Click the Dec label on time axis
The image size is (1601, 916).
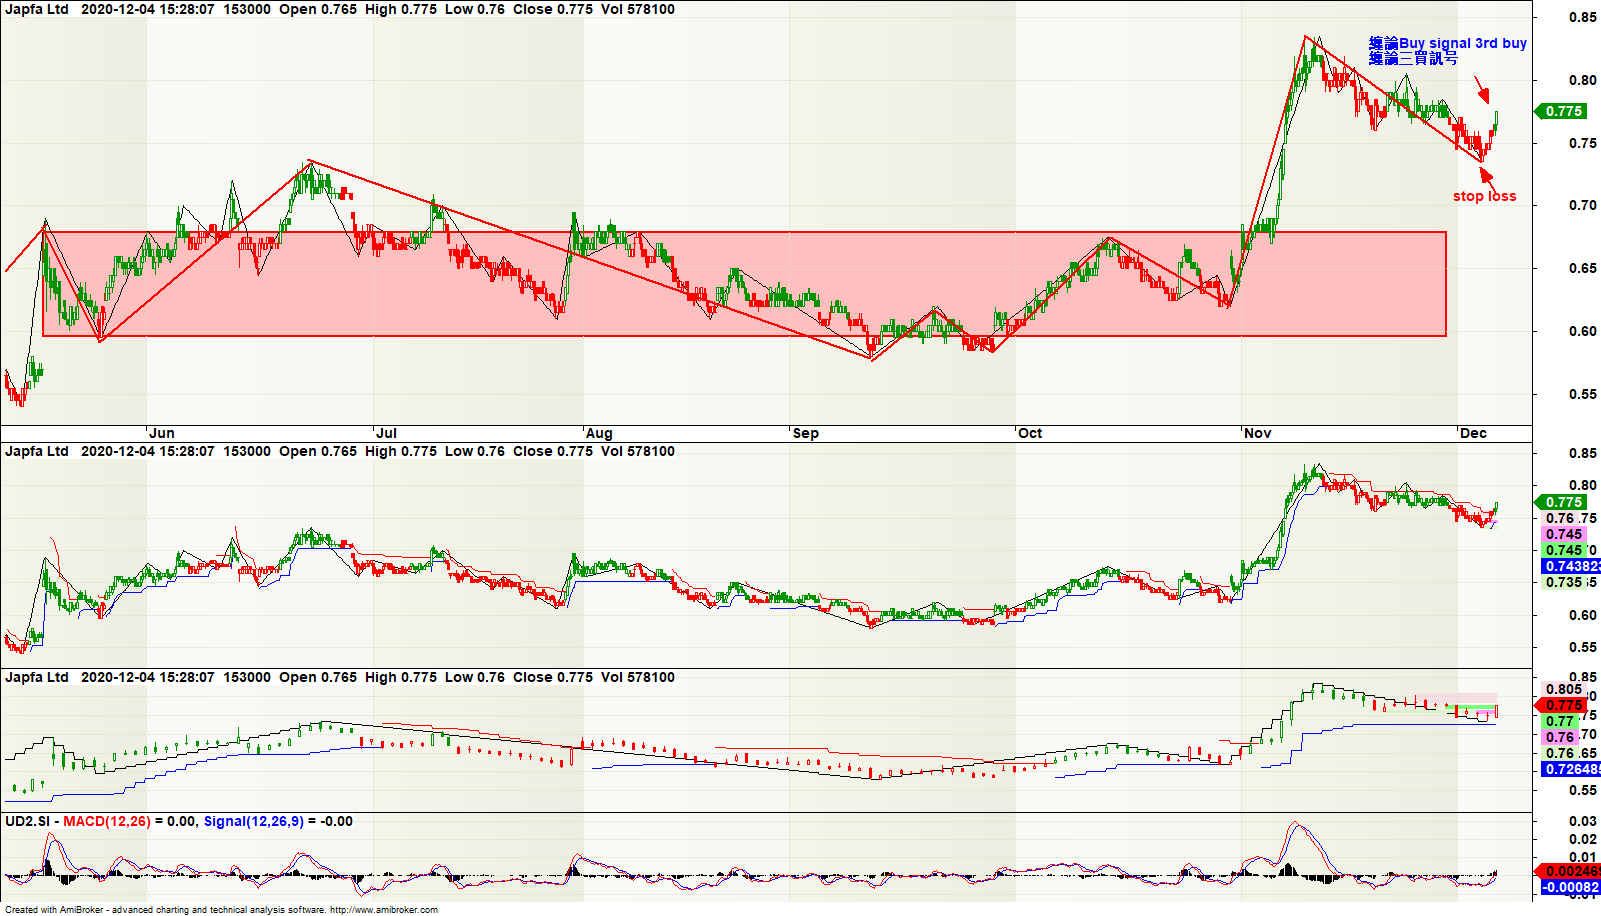click(x=1473, y=433)
